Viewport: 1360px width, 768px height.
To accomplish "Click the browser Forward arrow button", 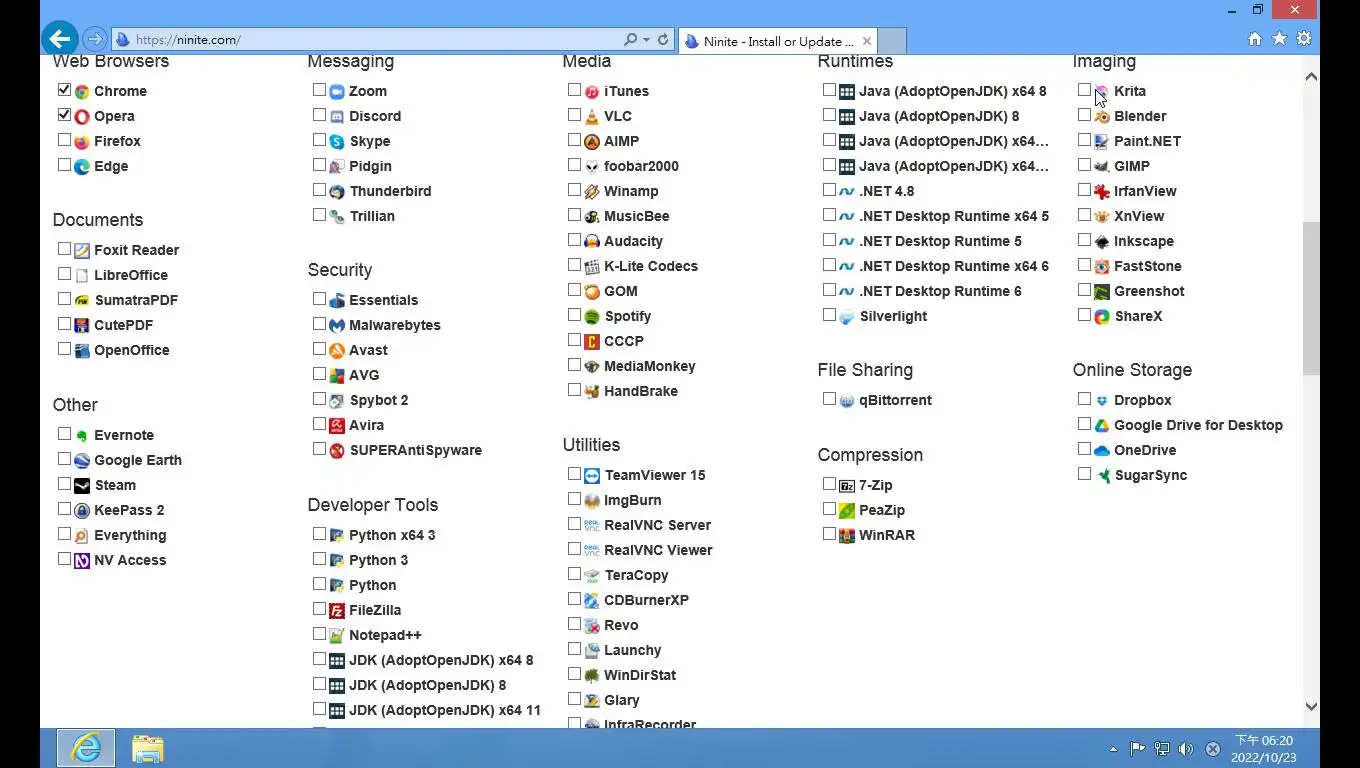I will (x=94, y=40).
